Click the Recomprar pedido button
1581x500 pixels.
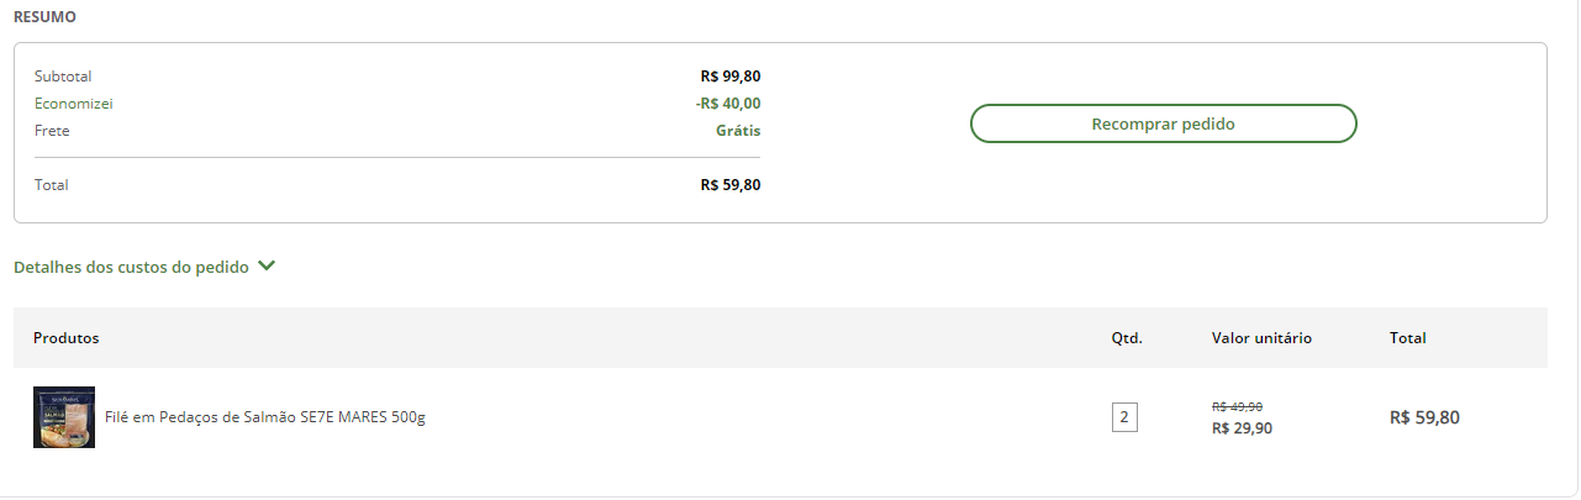(1162, 124)
